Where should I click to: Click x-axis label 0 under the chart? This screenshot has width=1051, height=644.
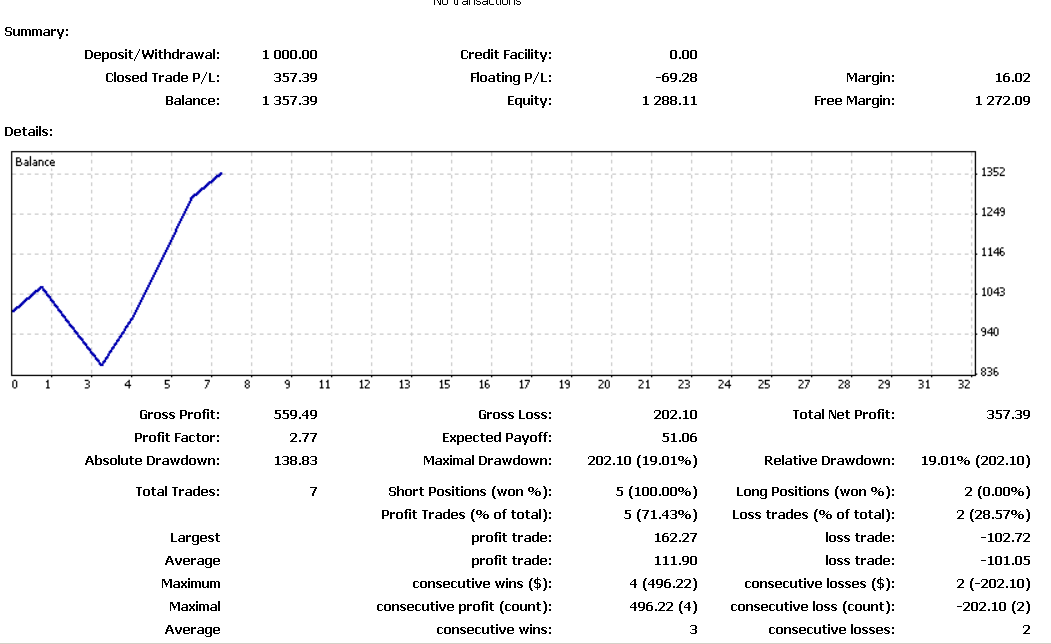click(x=15, y=385)
